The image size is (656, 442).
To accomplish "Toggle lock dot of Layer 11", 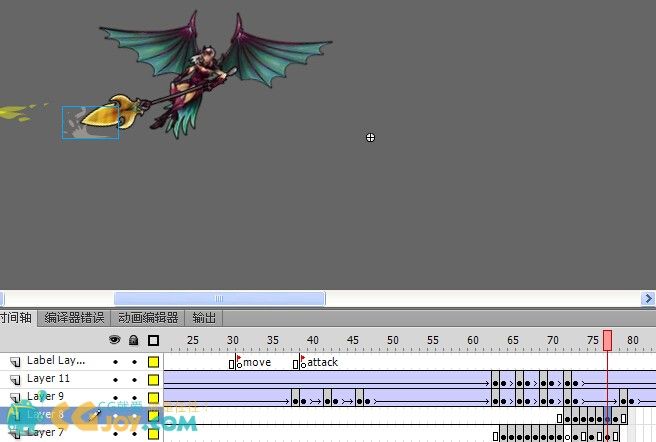I will pos(134,380).
